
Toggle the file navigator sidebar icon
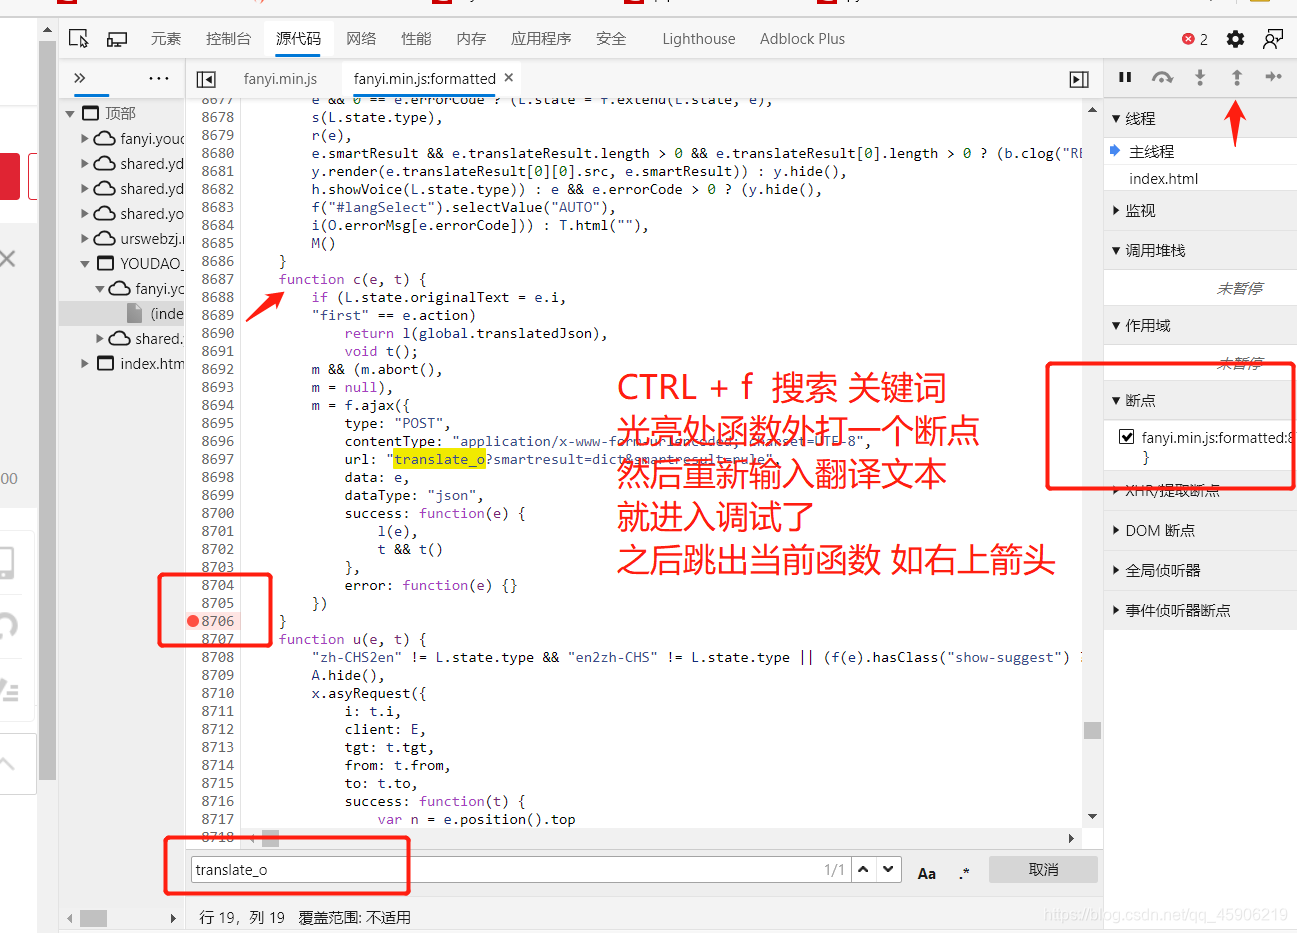point(206,79)
